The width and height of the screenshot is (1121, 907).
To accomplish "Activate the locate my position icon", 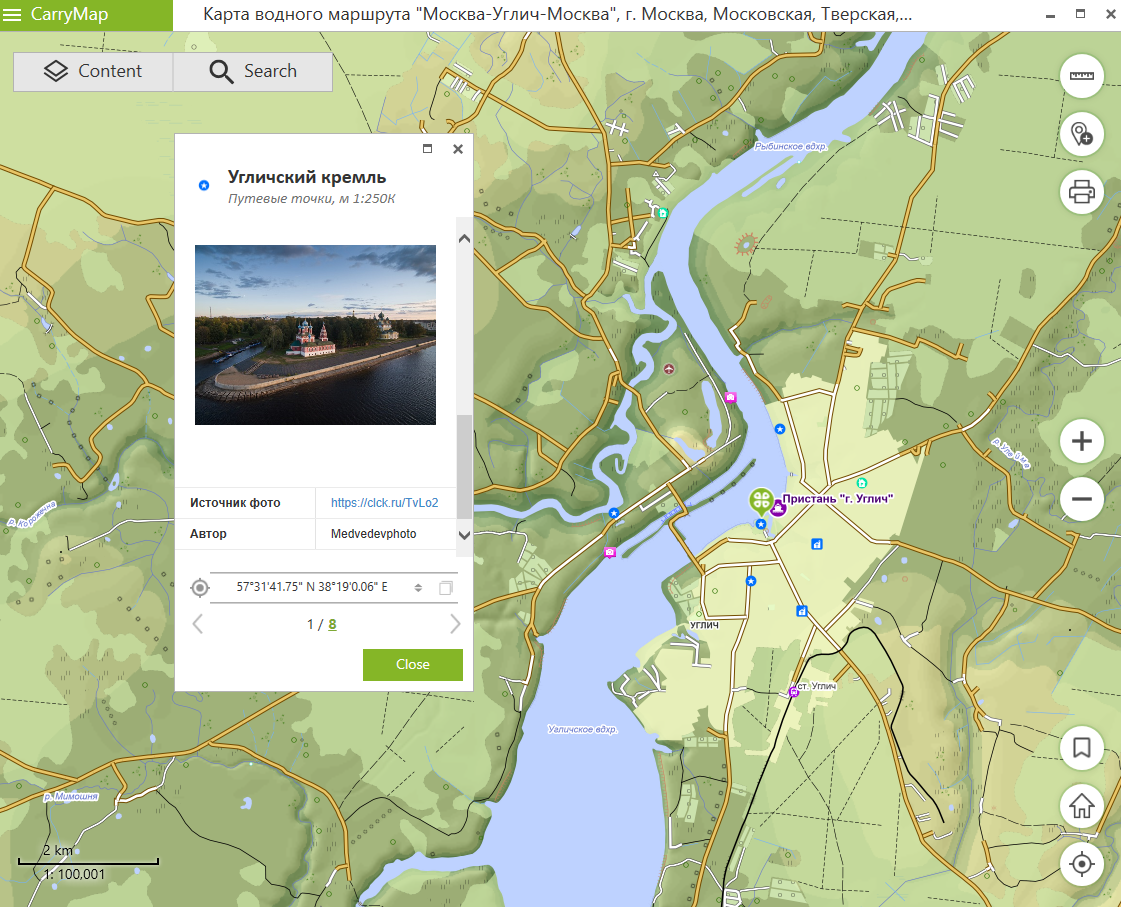I will tap(1081, 863).
